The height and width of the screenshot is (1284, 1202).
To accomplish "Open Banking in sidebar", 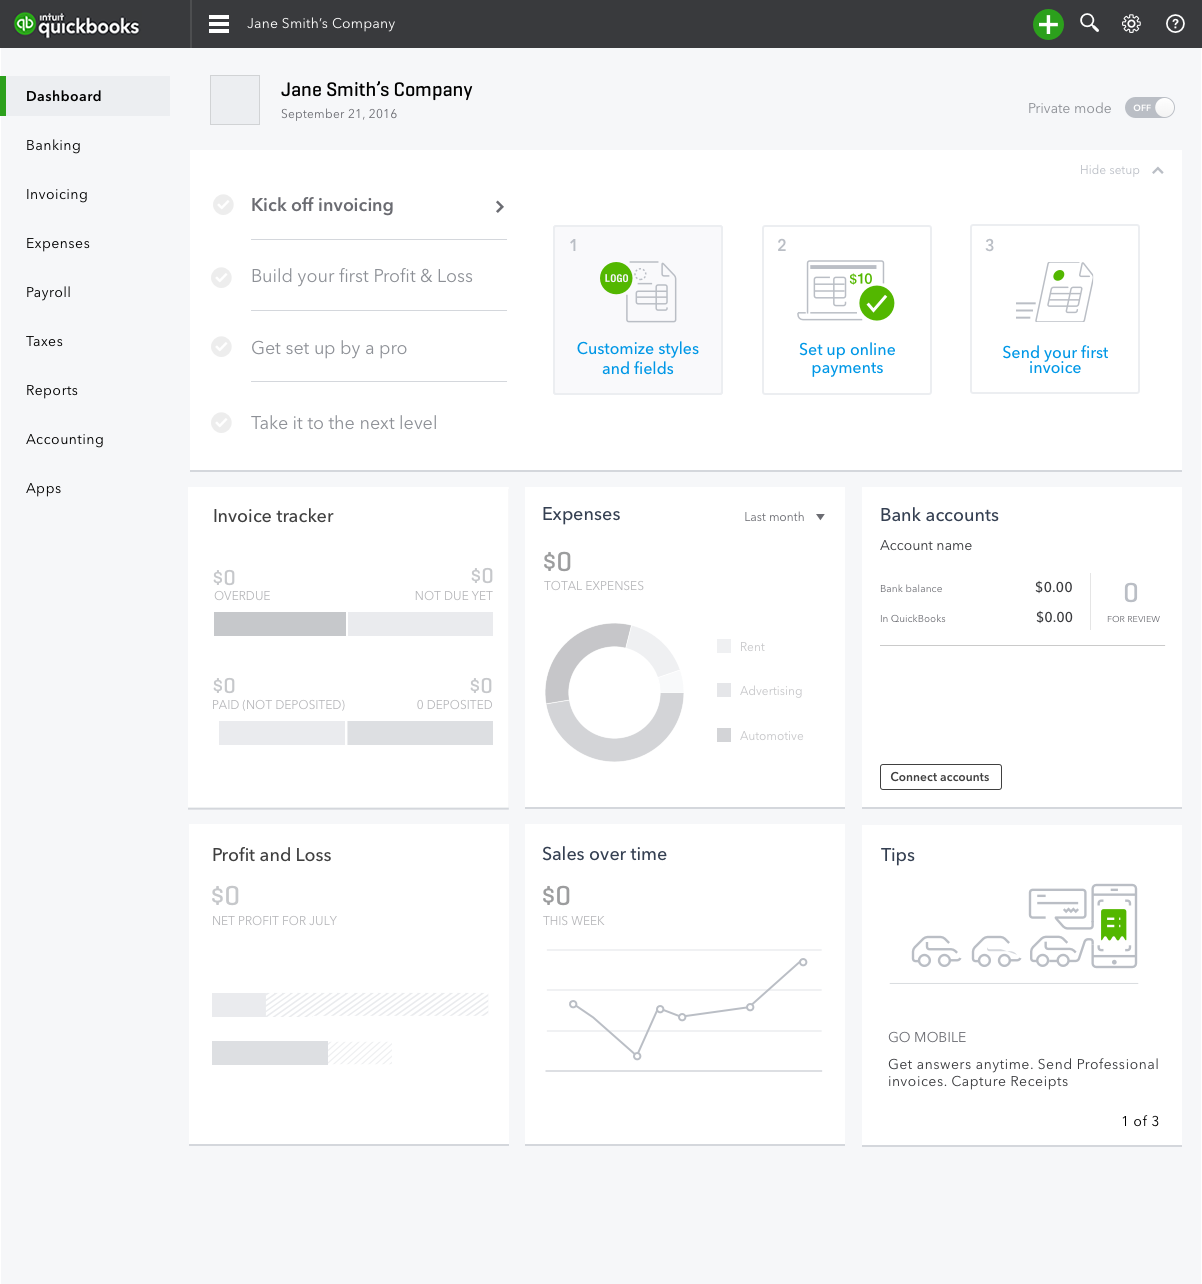I will point(53,145).
